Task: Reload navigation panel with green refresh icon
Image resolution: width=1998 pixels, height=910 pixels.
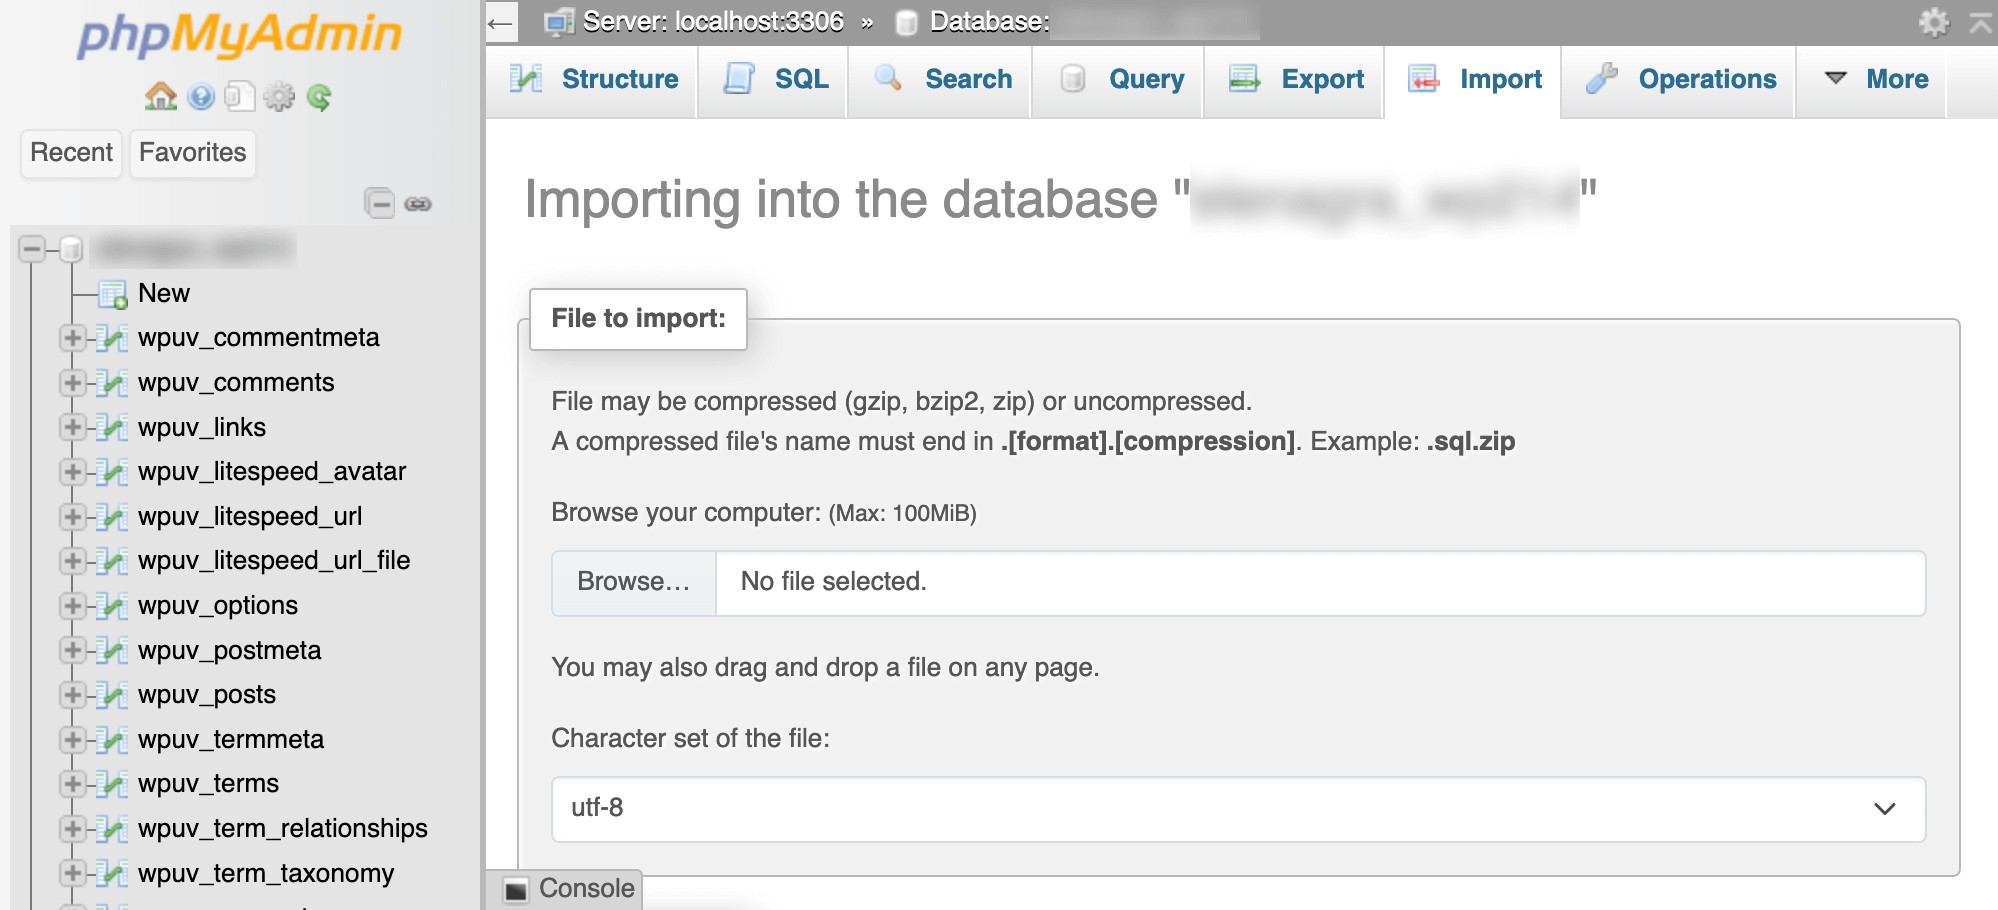Action: point(319,97)
